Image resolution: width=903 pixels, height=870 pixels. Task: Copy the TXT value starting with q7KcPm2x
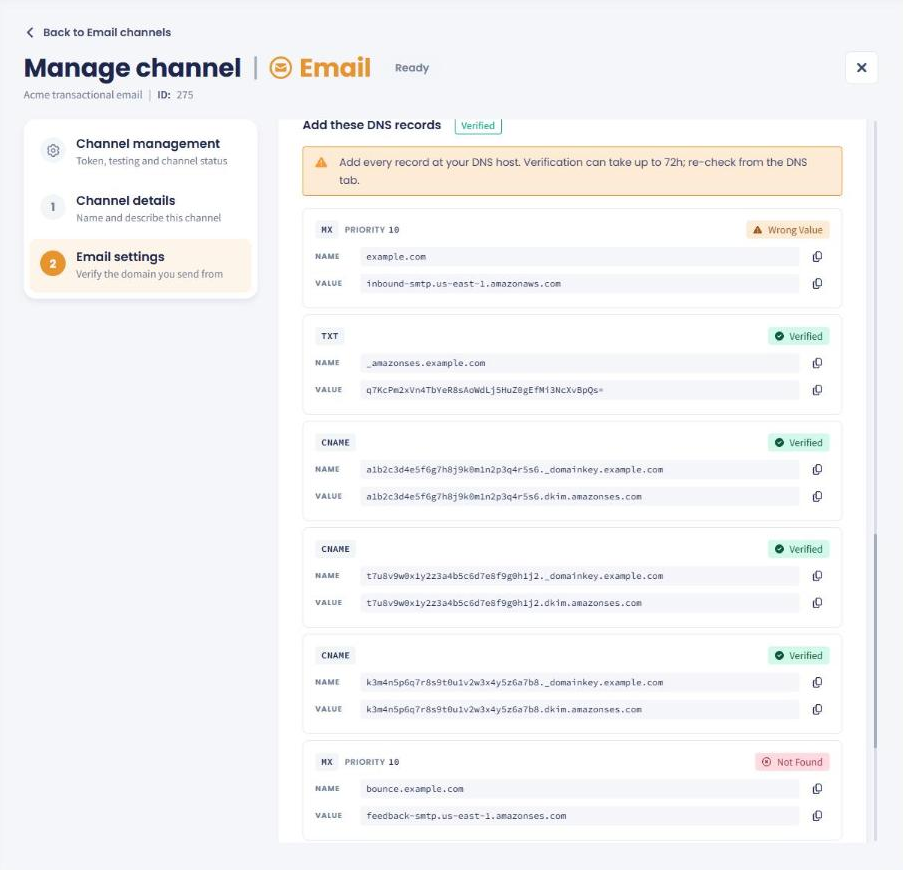pyautogui.click(x=817, y=390)
